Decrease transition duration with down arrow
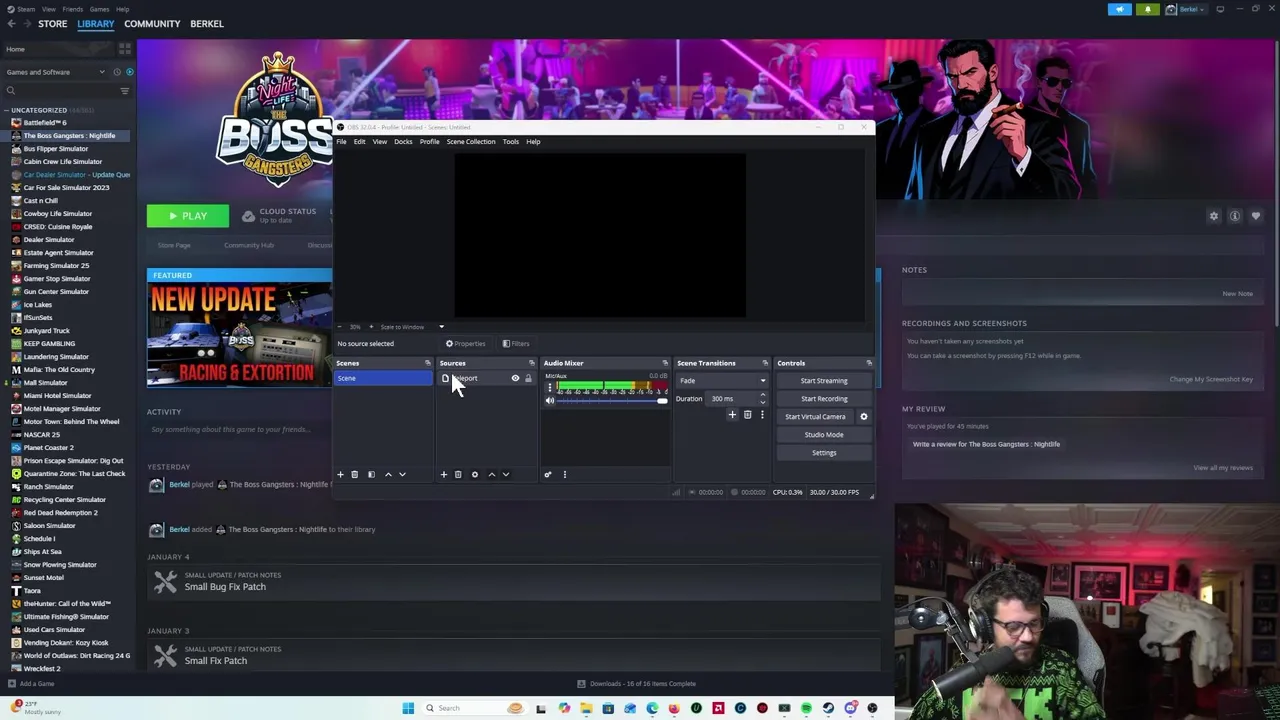The height and width of the screenshot is (720, 1280). tap(762, 402)
